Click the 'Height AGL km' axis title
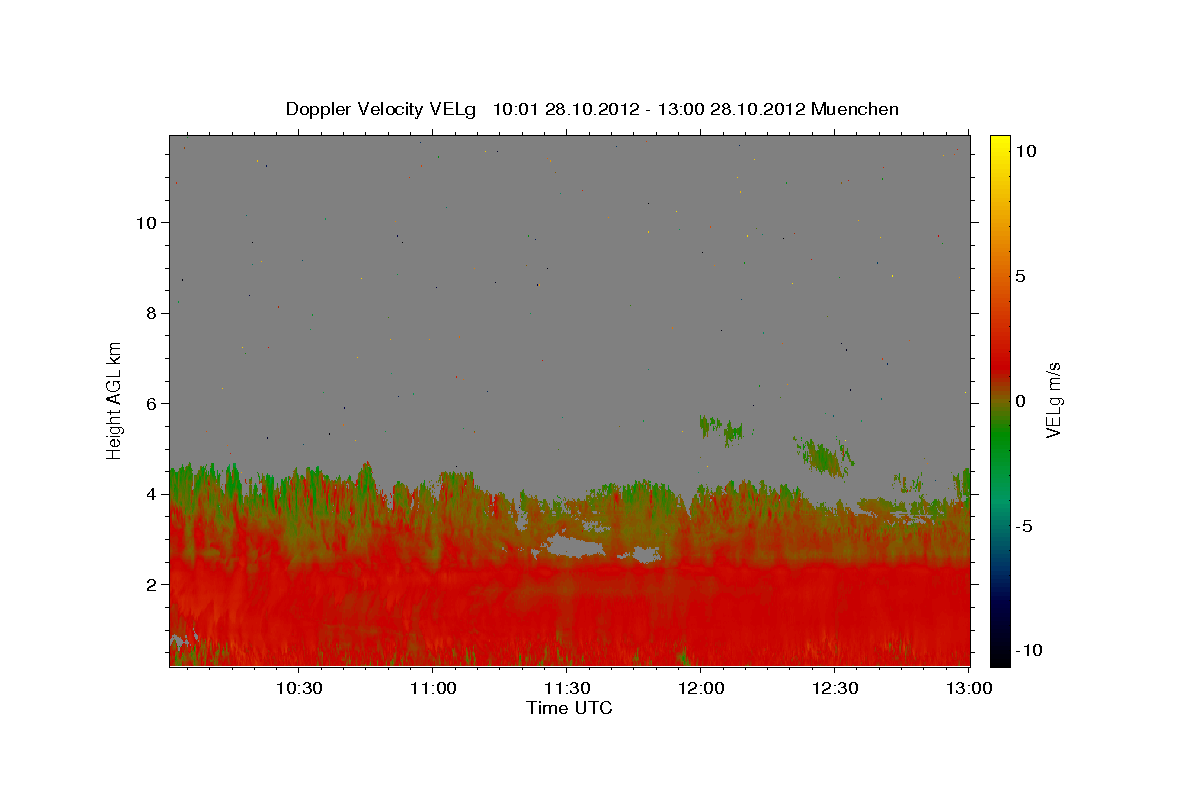Viewport: 1200px width, 800px height. (115, 400)
